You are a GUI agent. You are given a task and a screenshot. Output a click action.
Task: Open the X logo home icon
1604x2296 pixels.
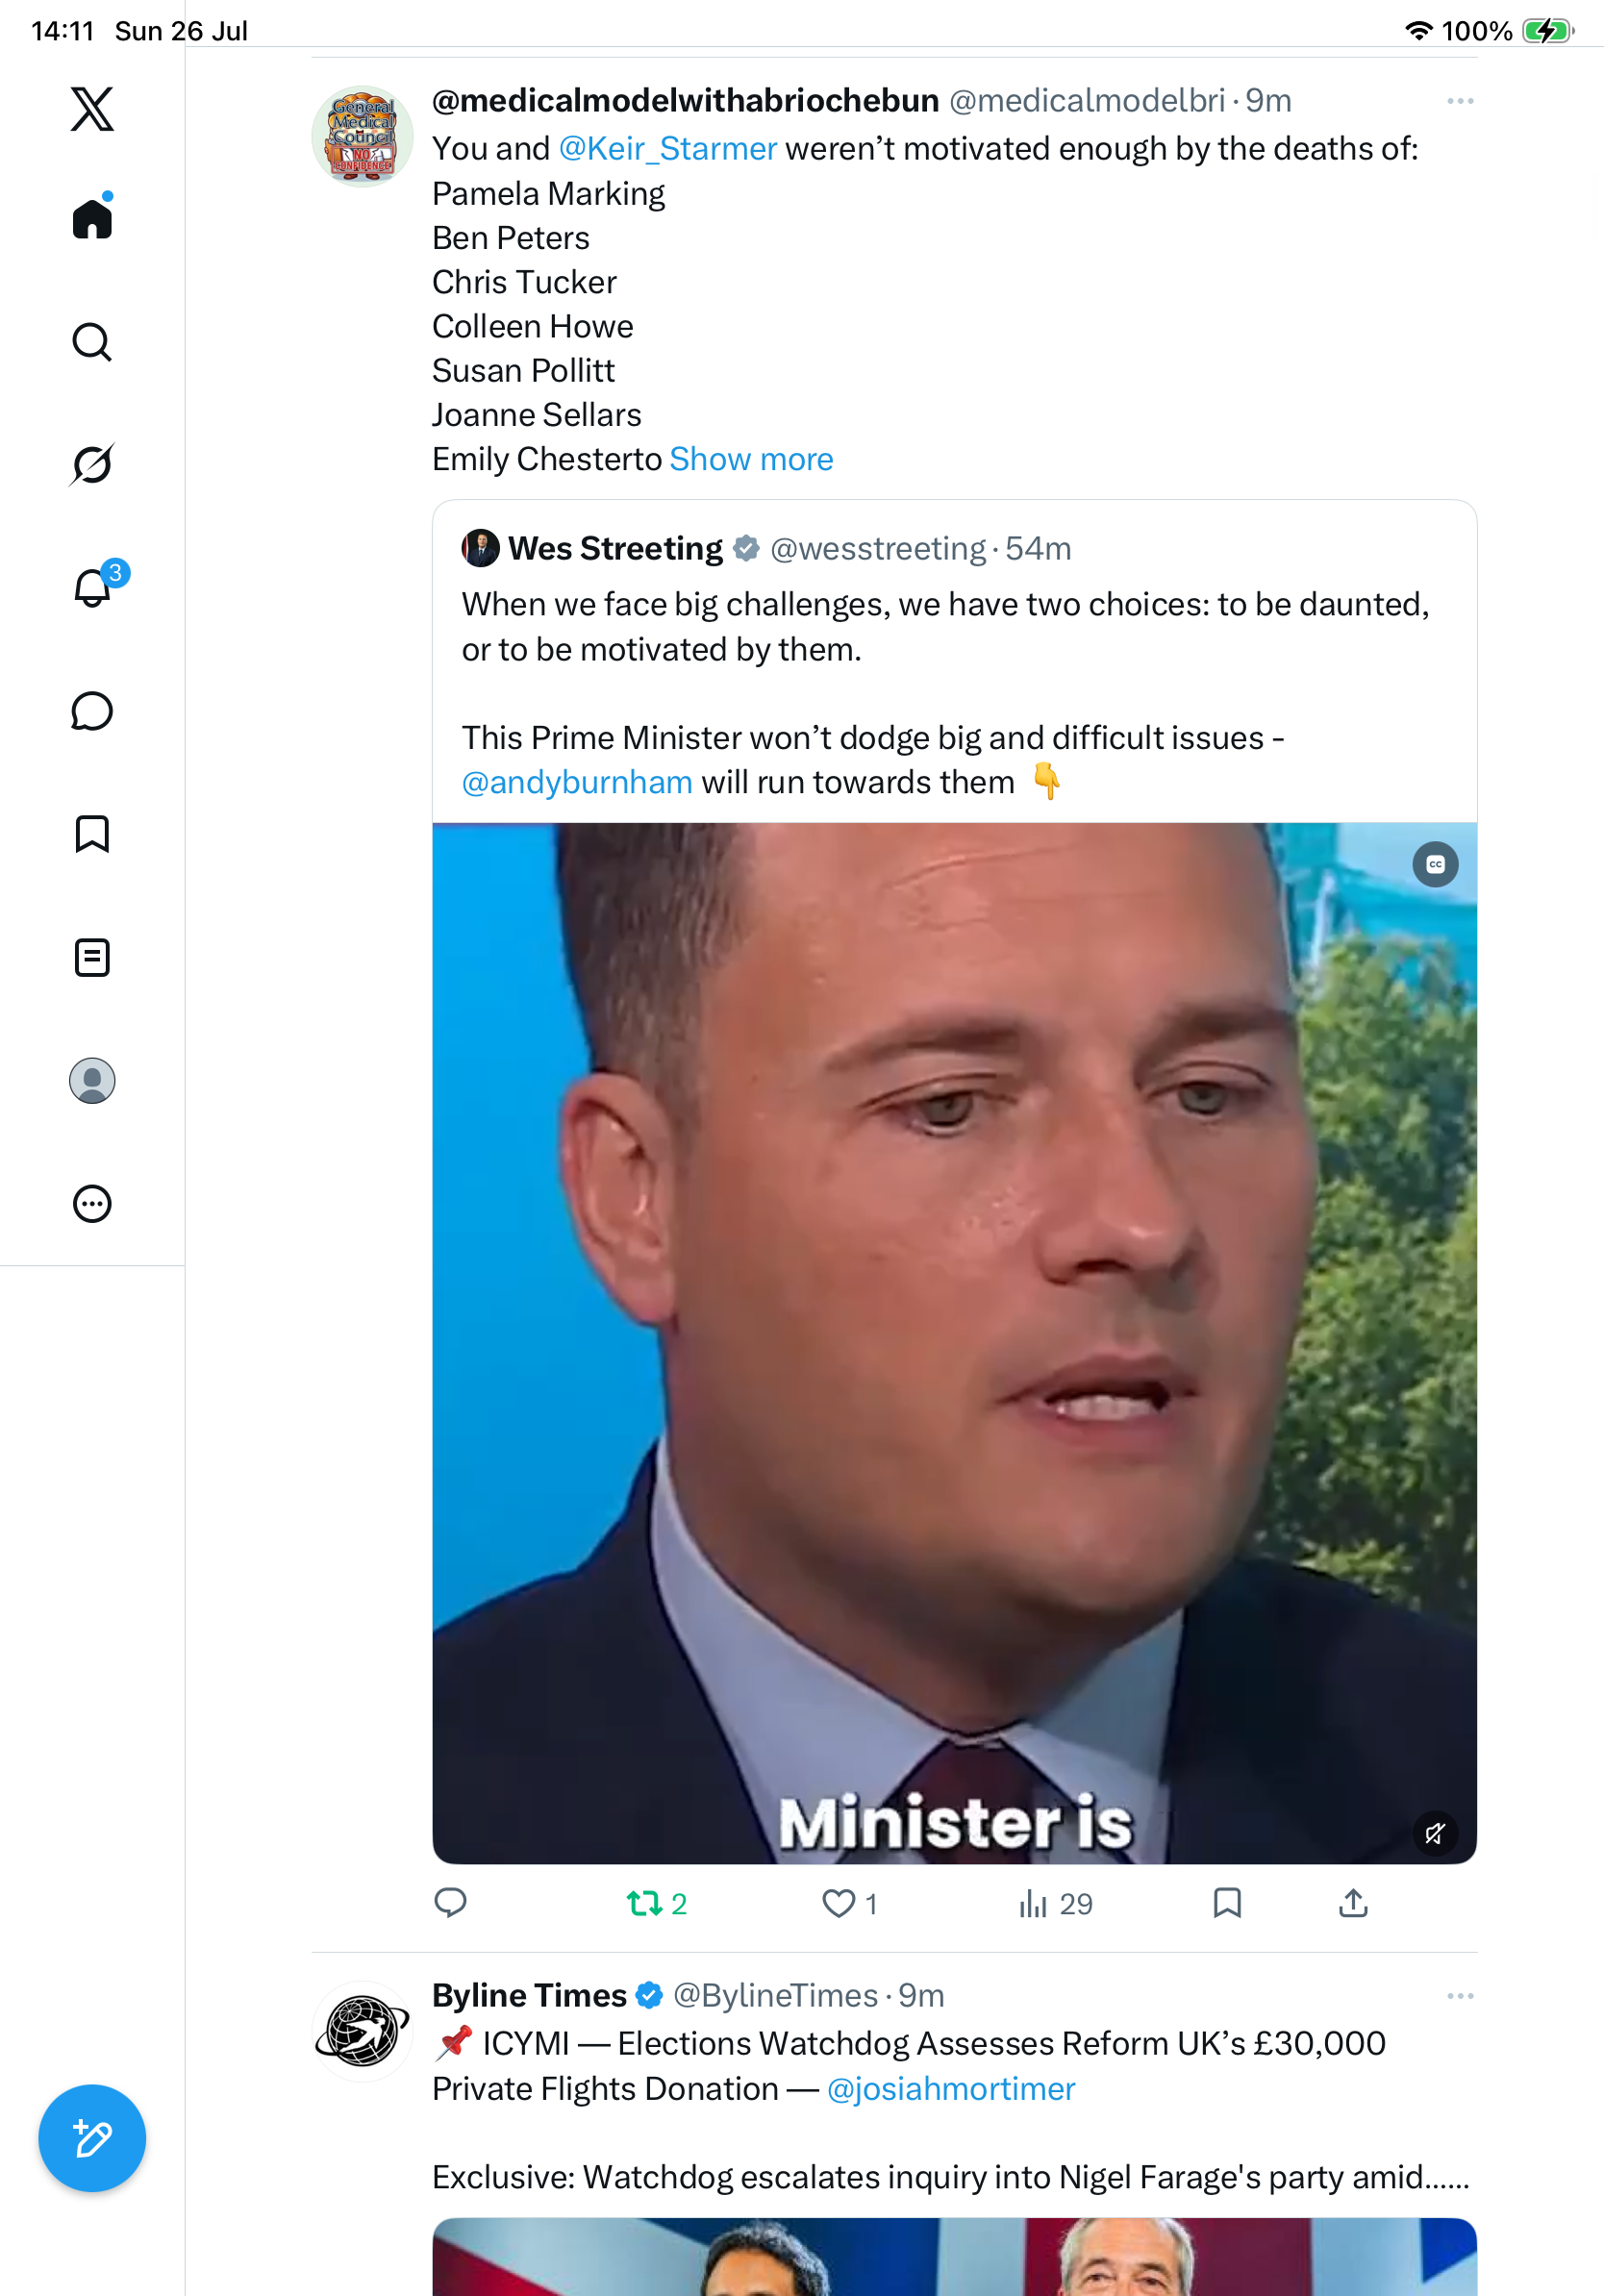pos(92,109)
